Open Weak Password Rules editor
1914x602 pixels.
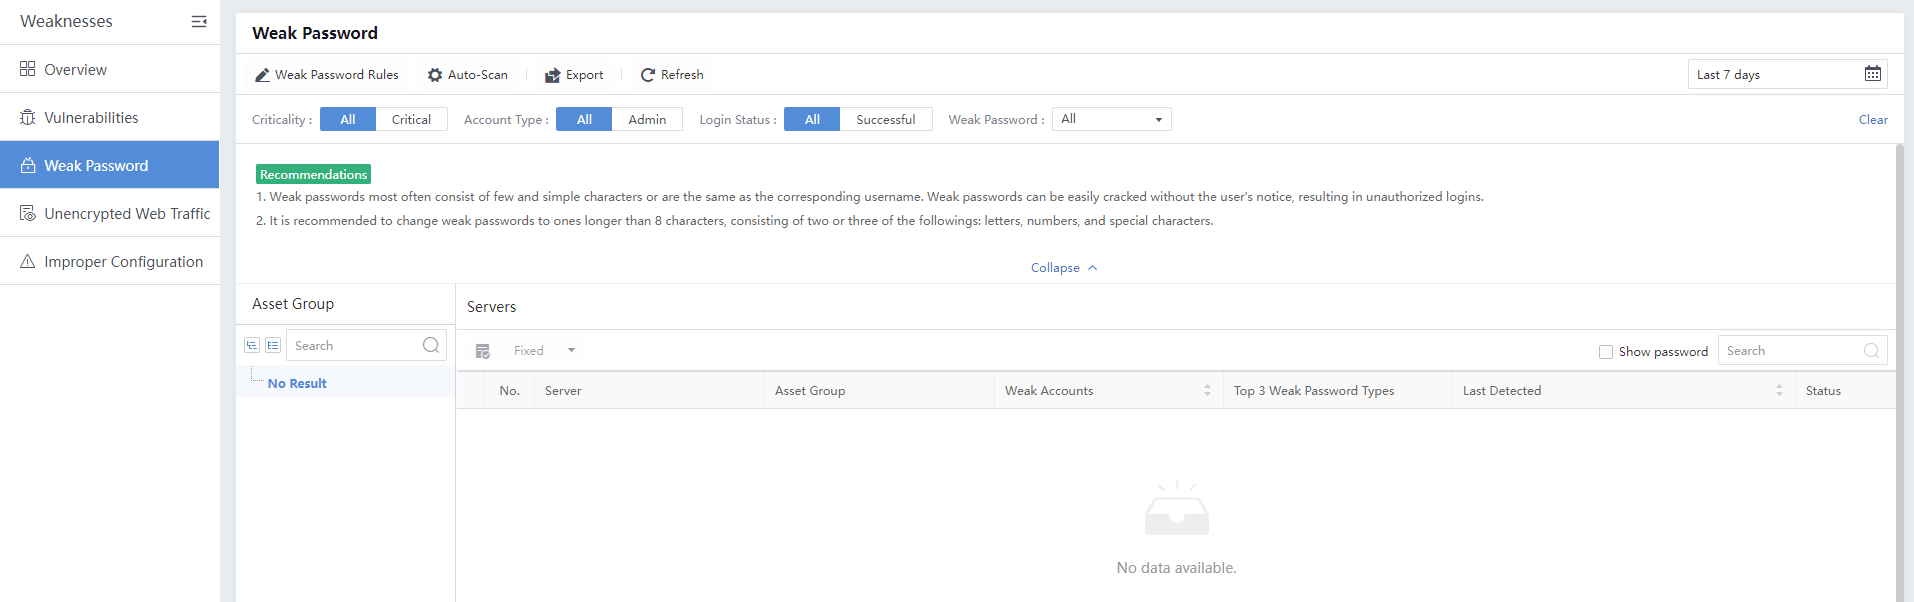pos(326,75)
